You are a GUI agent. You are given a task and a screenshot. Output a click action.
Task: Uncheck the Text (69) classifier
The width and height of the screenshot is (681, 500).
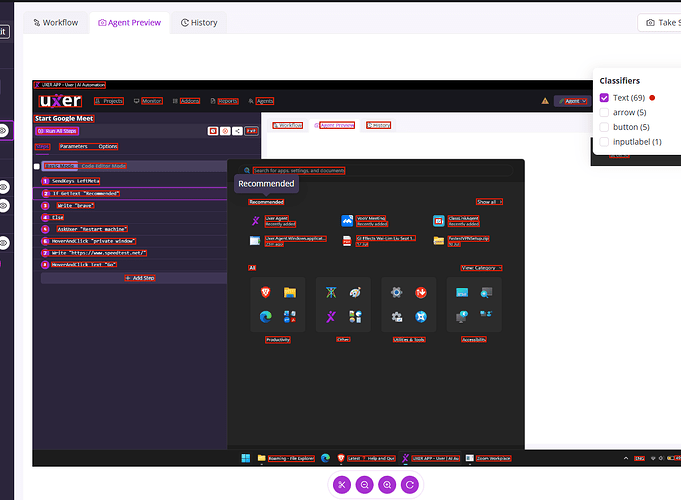click(604, 98)
